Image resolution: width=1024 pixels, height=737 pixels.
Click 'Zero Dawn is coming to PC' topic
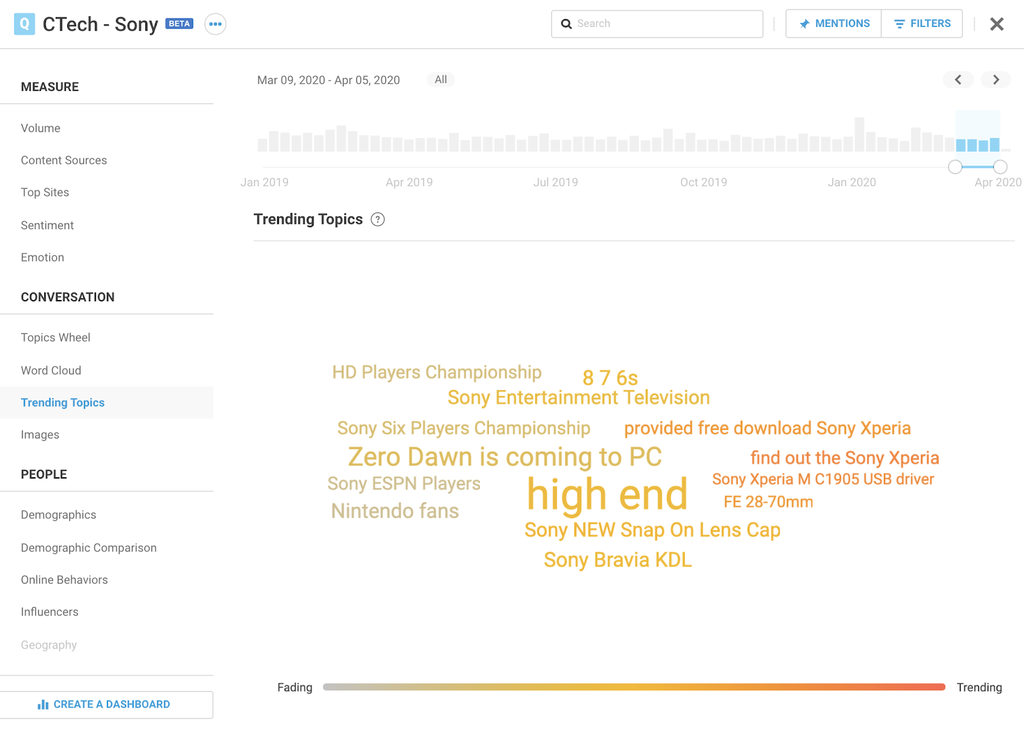pos(504,457)
